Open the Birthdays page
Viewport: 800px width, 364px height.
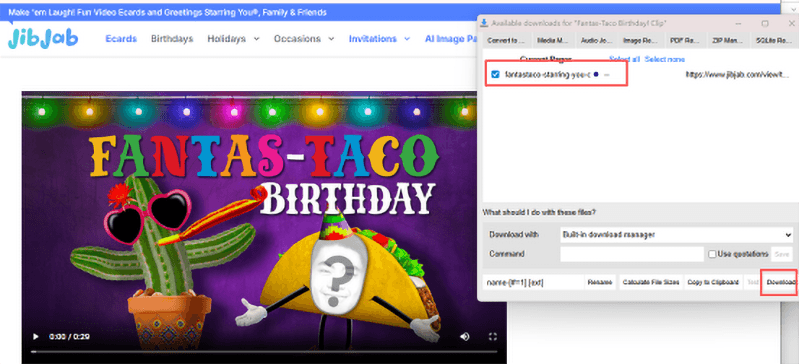[172, 39]
